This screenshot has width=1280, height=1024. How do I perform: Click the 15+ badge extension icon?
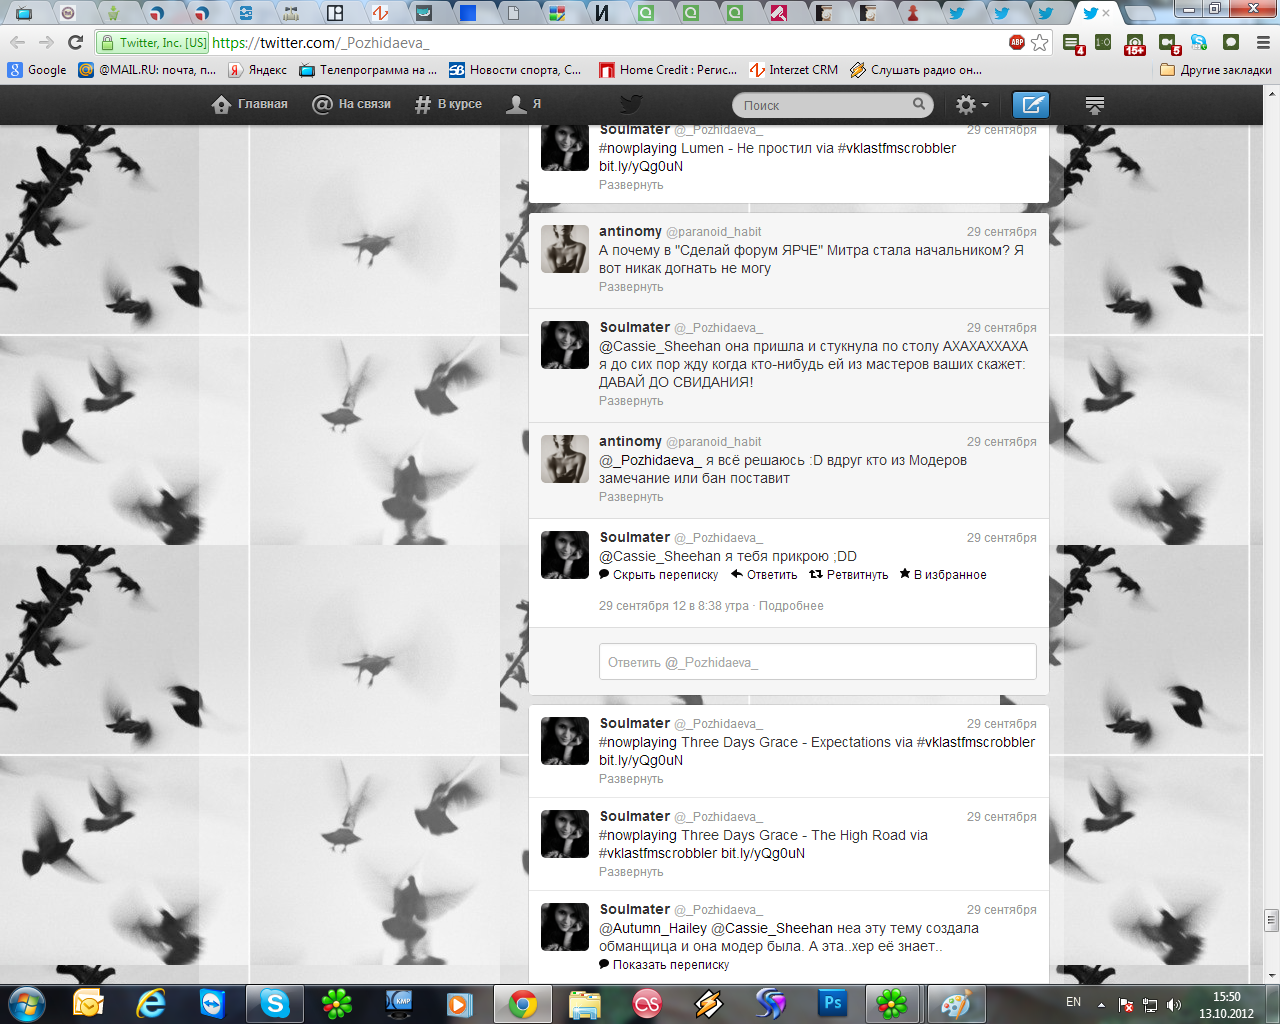coord(1135,43)
